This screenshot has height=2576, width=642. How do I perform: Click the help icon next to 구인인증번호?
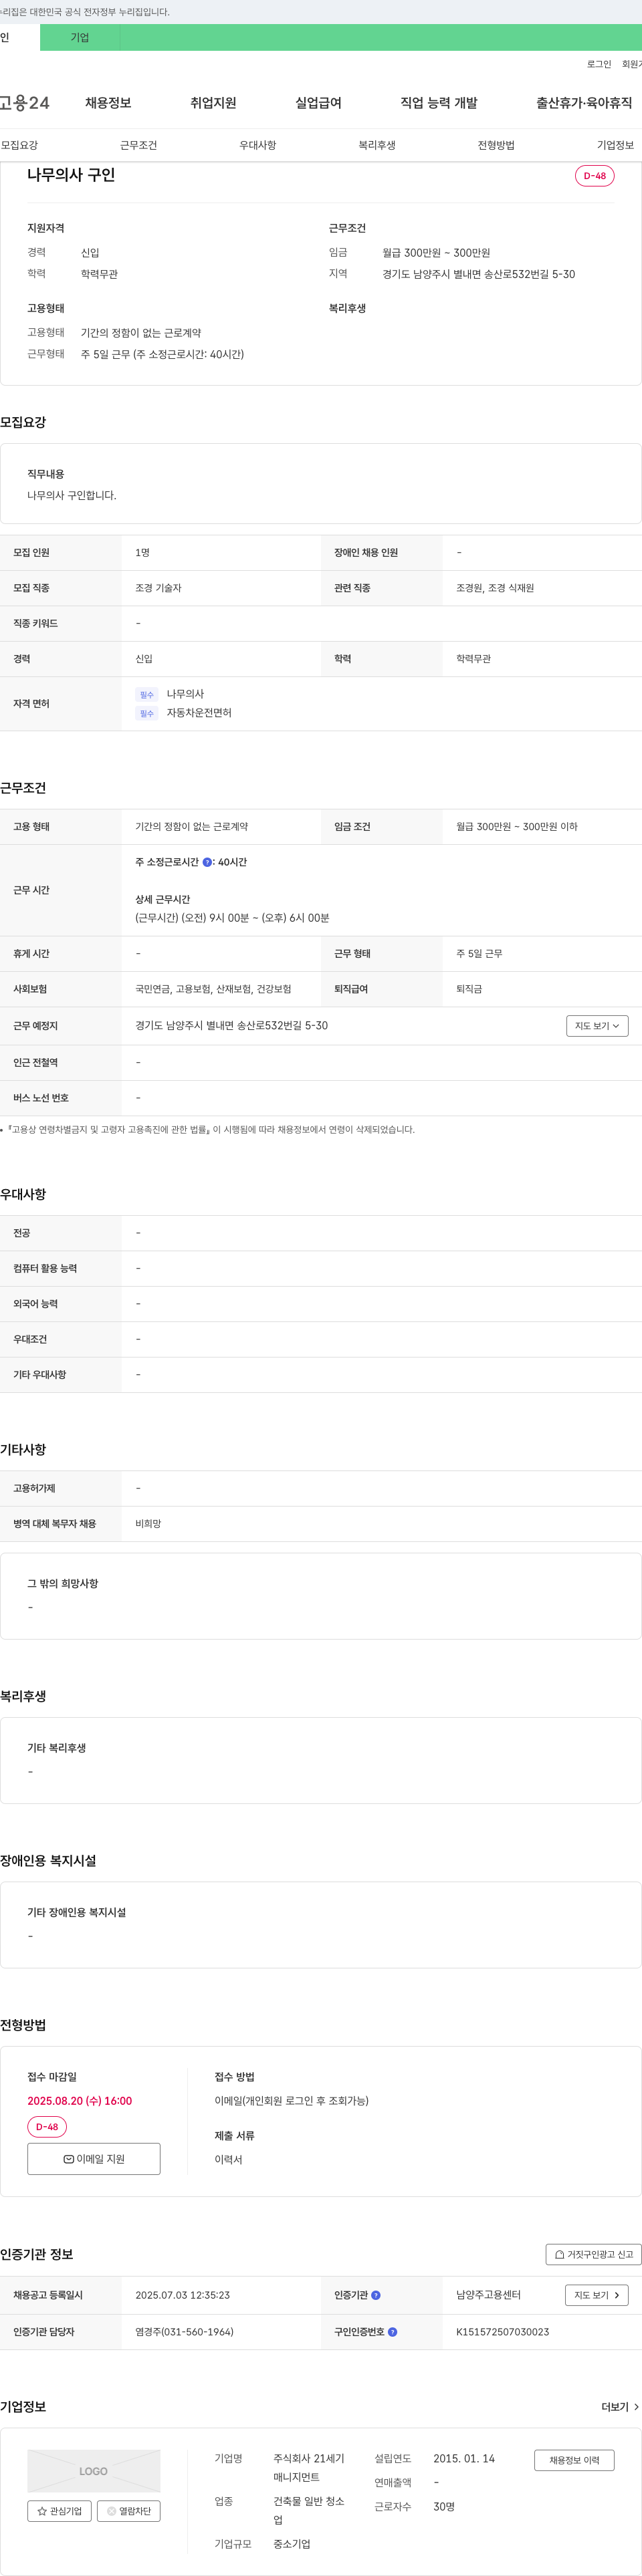pyautogui.click(x=392, y=2332)
